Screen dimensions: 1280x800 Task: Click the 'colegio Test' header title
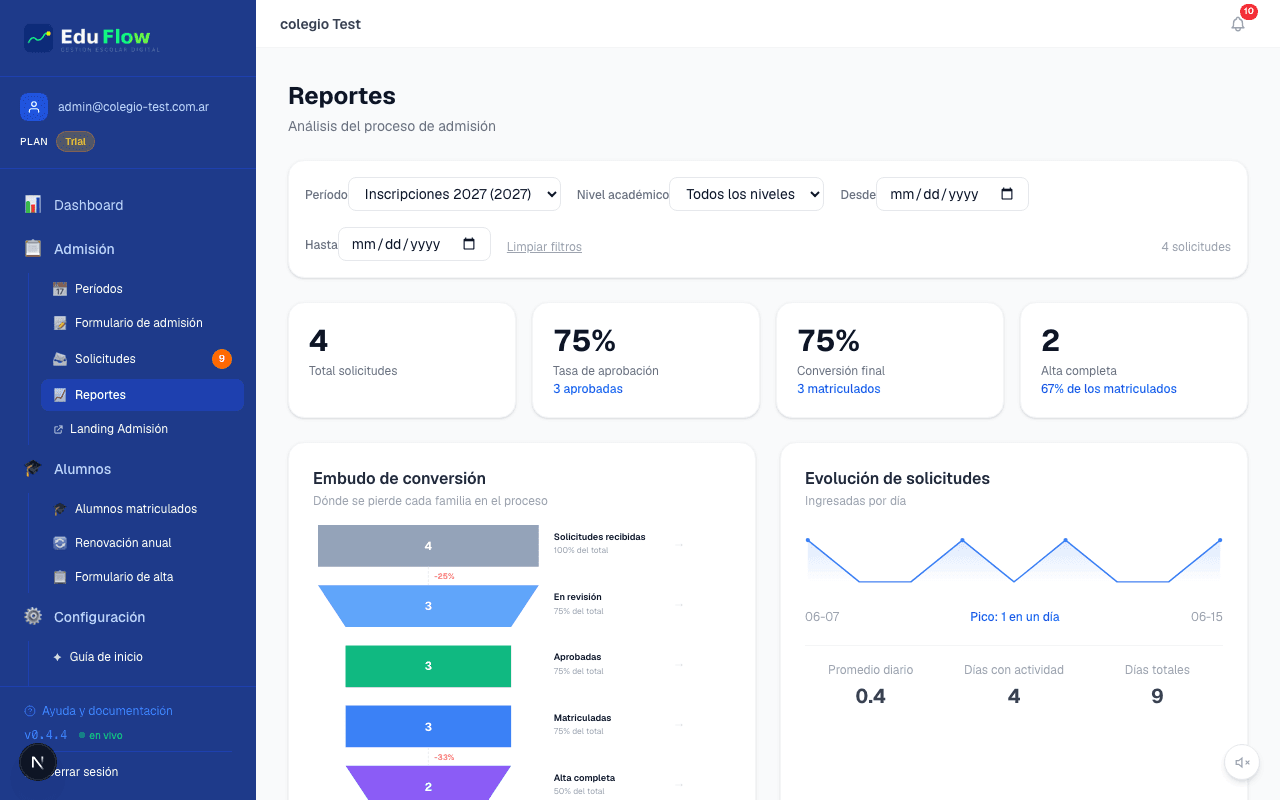320,24
